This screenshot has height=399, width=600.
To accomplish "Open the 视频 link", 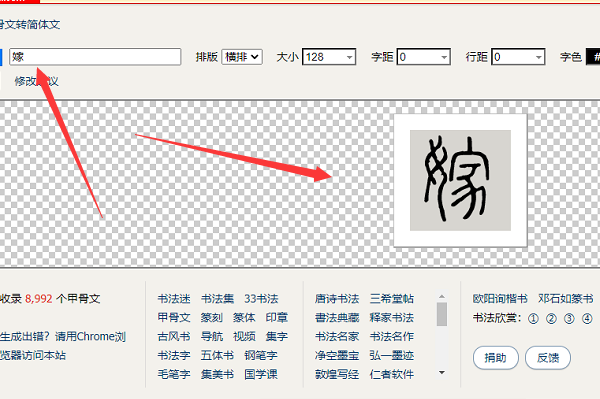I will (244, 336).
